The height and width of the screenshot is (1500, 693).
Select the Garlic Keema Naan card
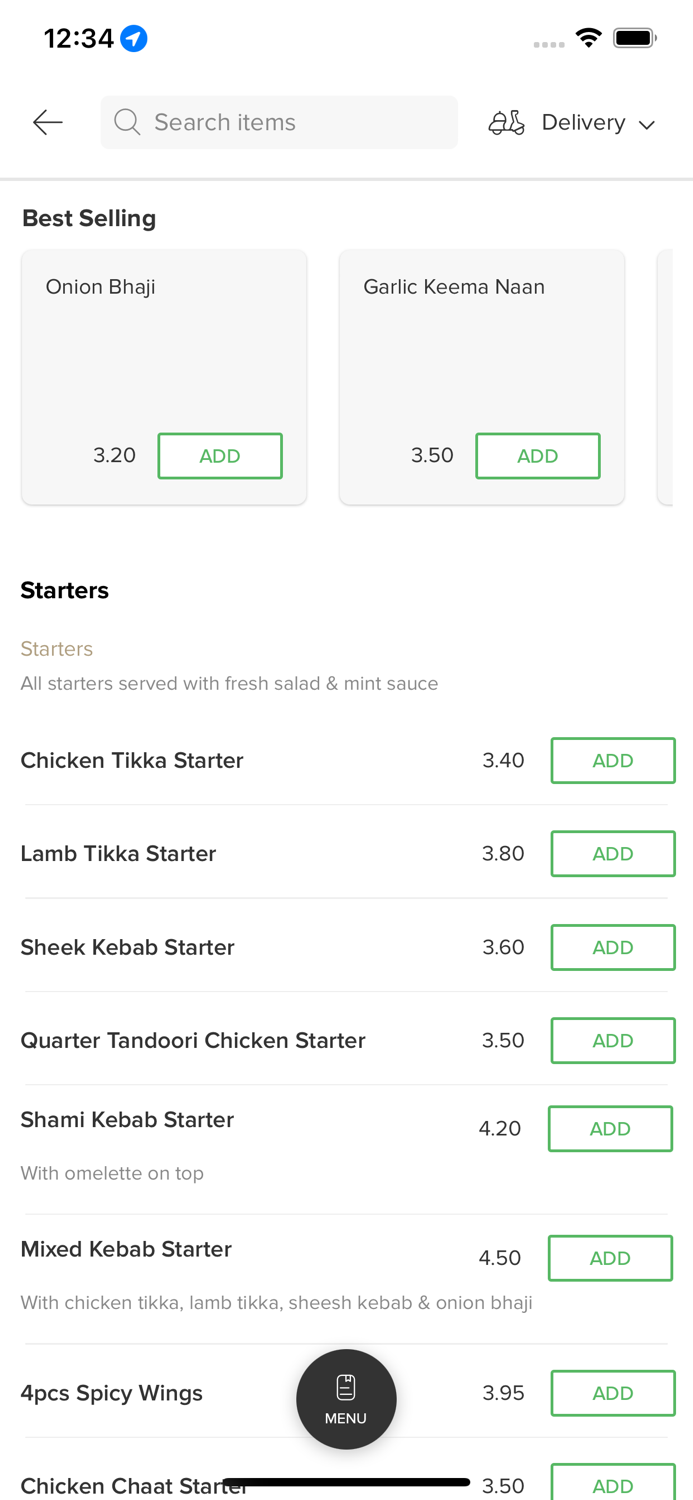click(x=481, y=350)
